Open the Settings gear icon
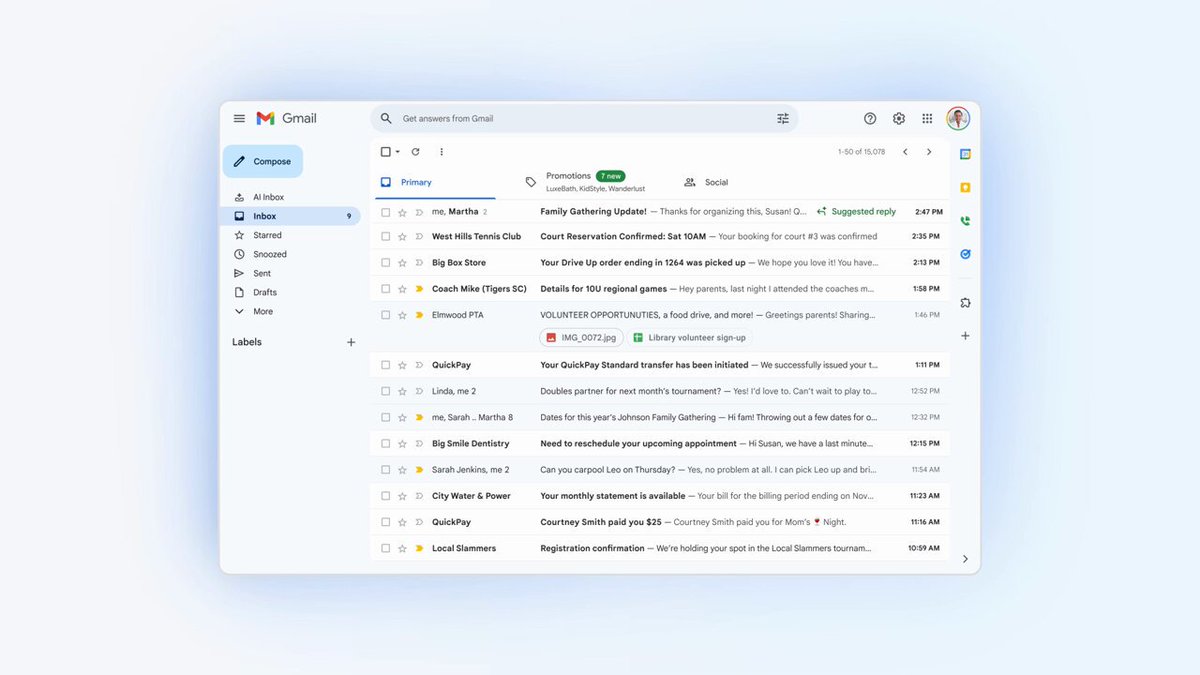 (x=899, y=118)
